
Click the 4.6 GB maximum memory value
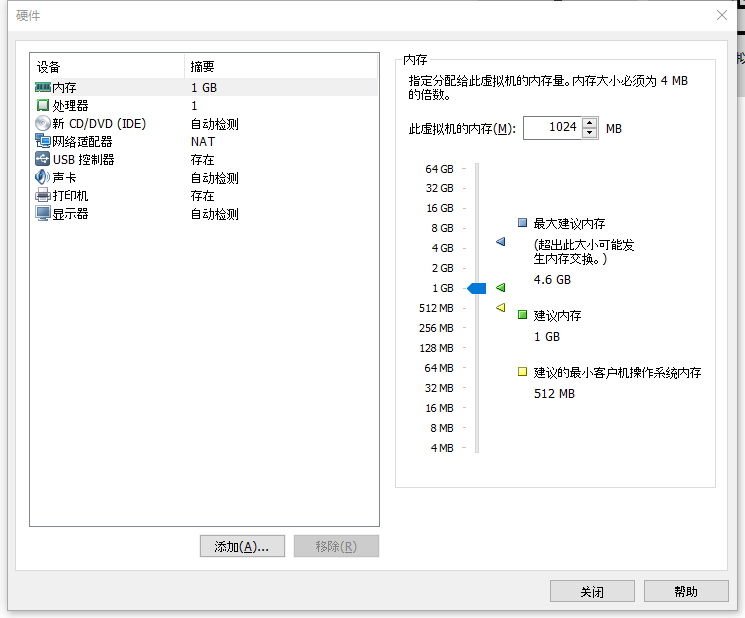(552, 279)
